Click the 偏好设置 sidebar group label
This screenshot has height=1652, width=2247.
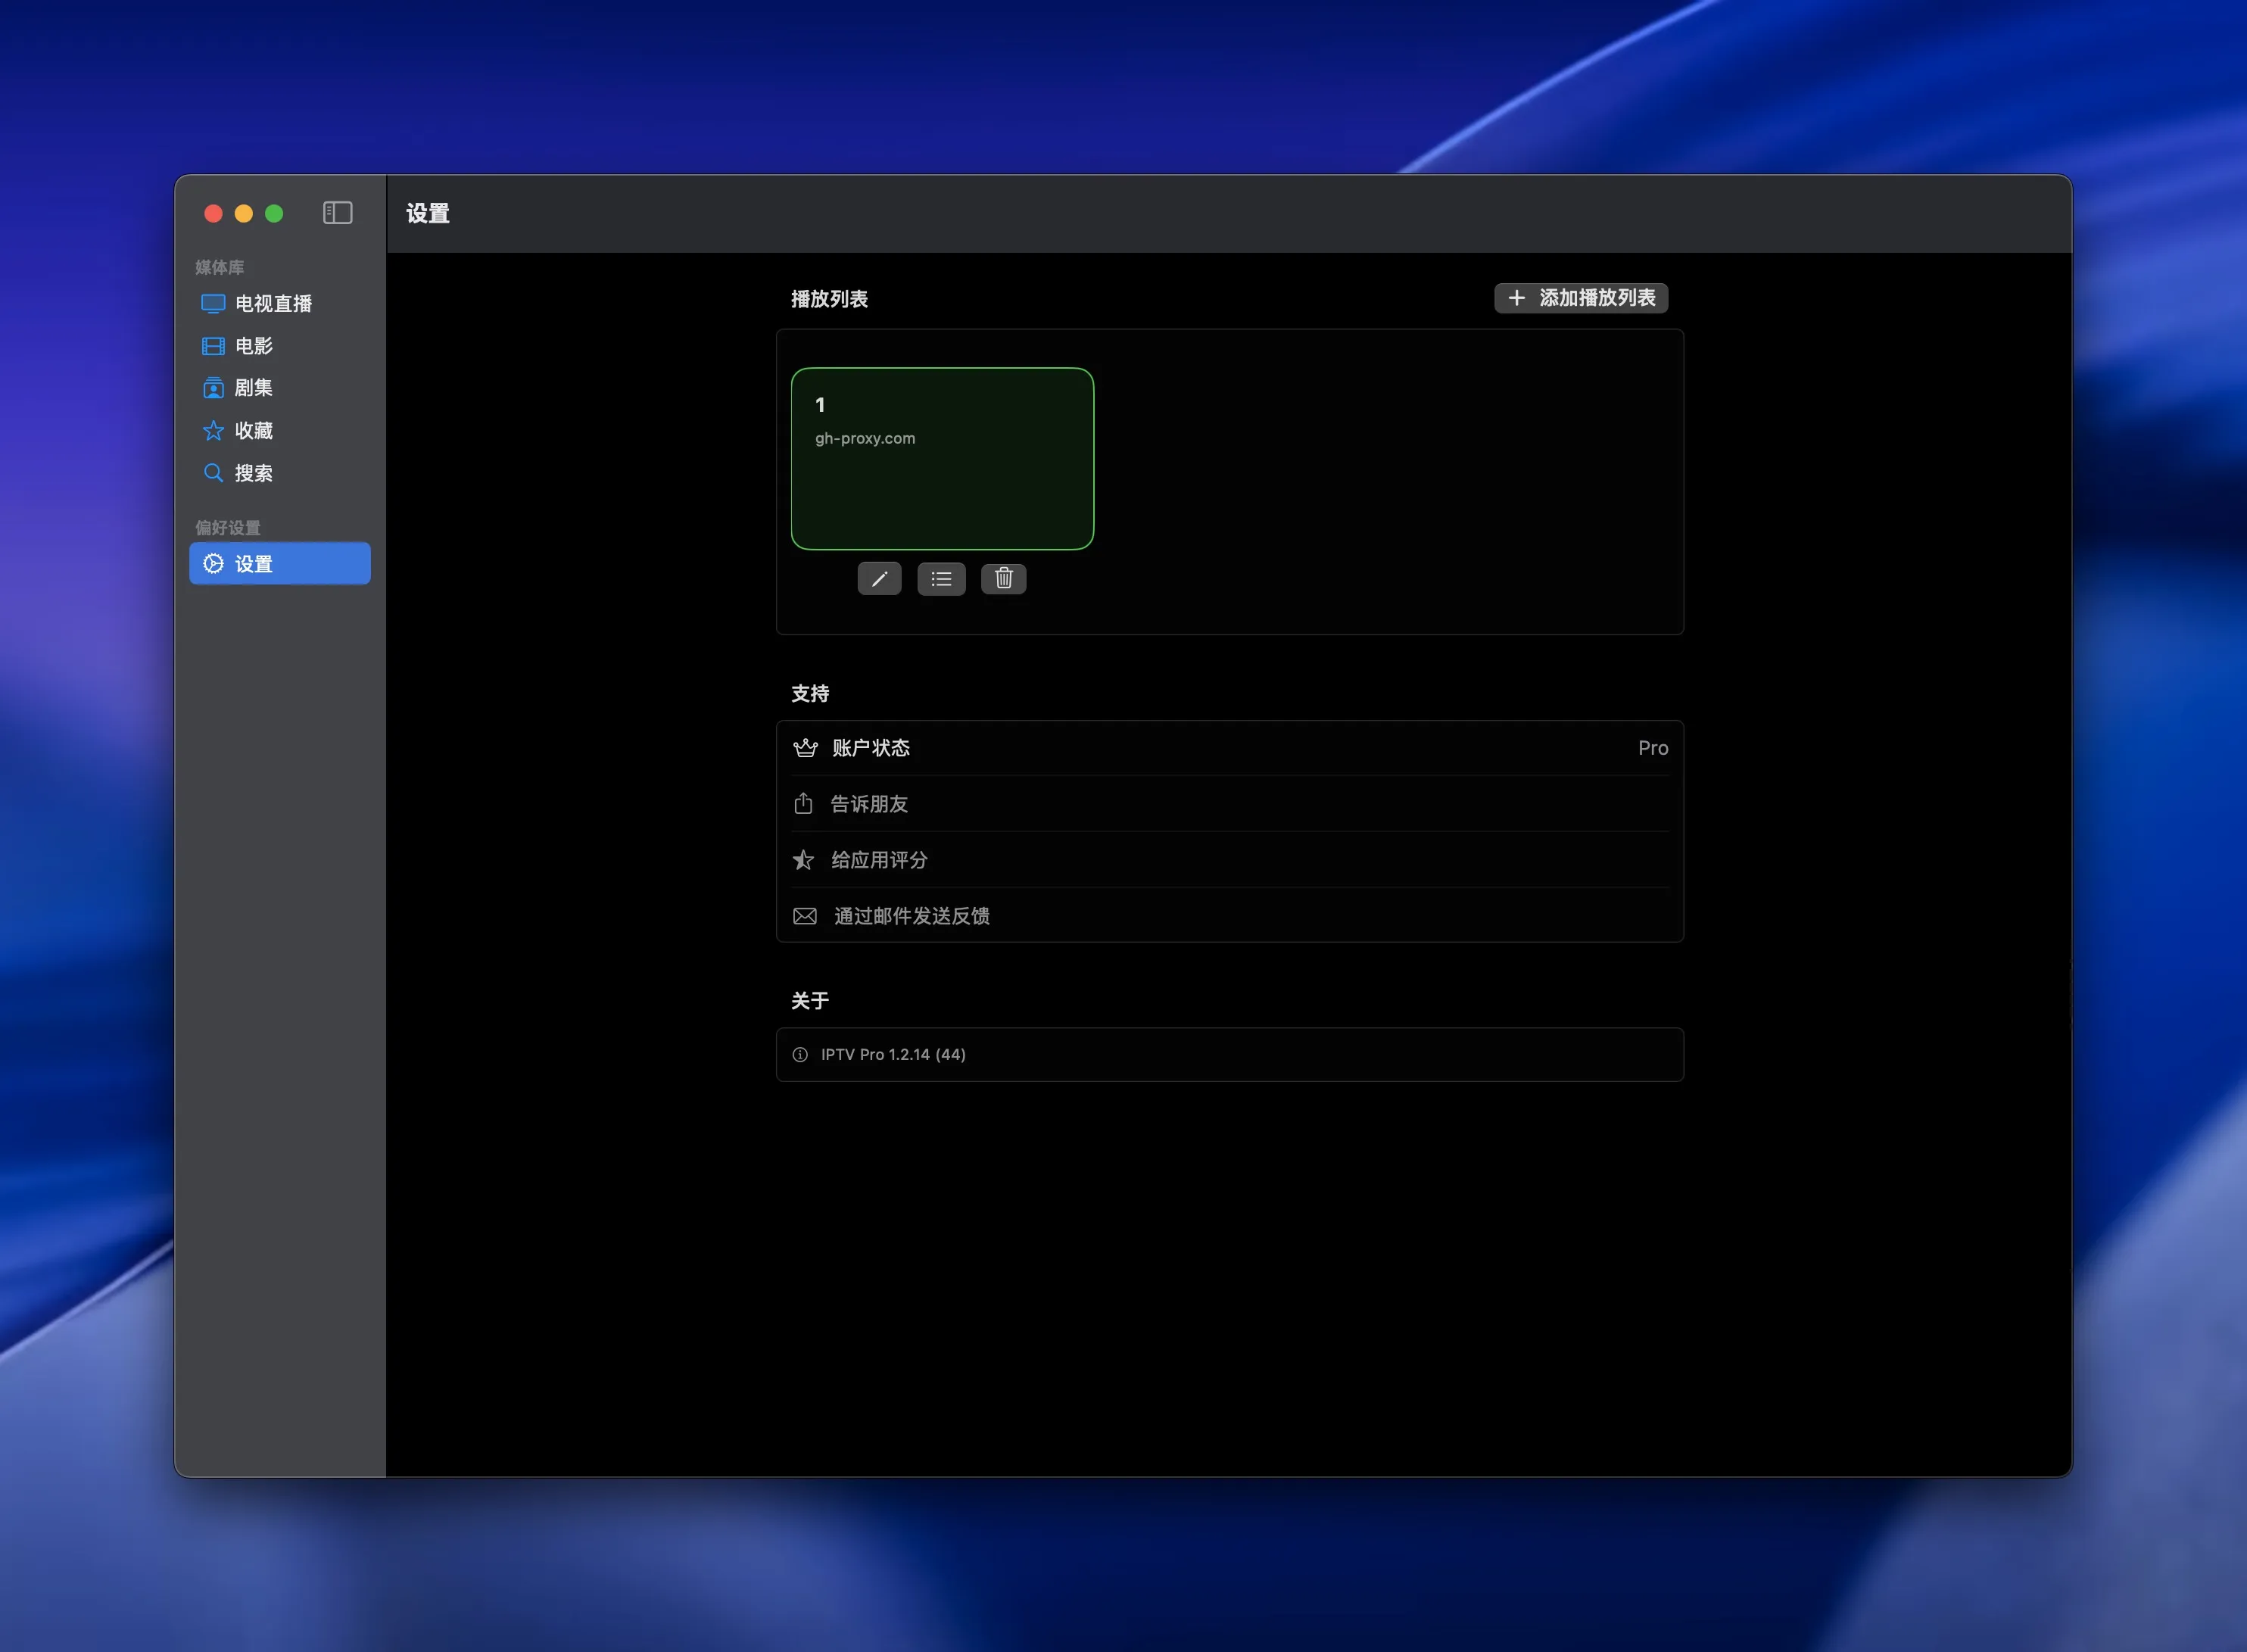pos(227,528)
